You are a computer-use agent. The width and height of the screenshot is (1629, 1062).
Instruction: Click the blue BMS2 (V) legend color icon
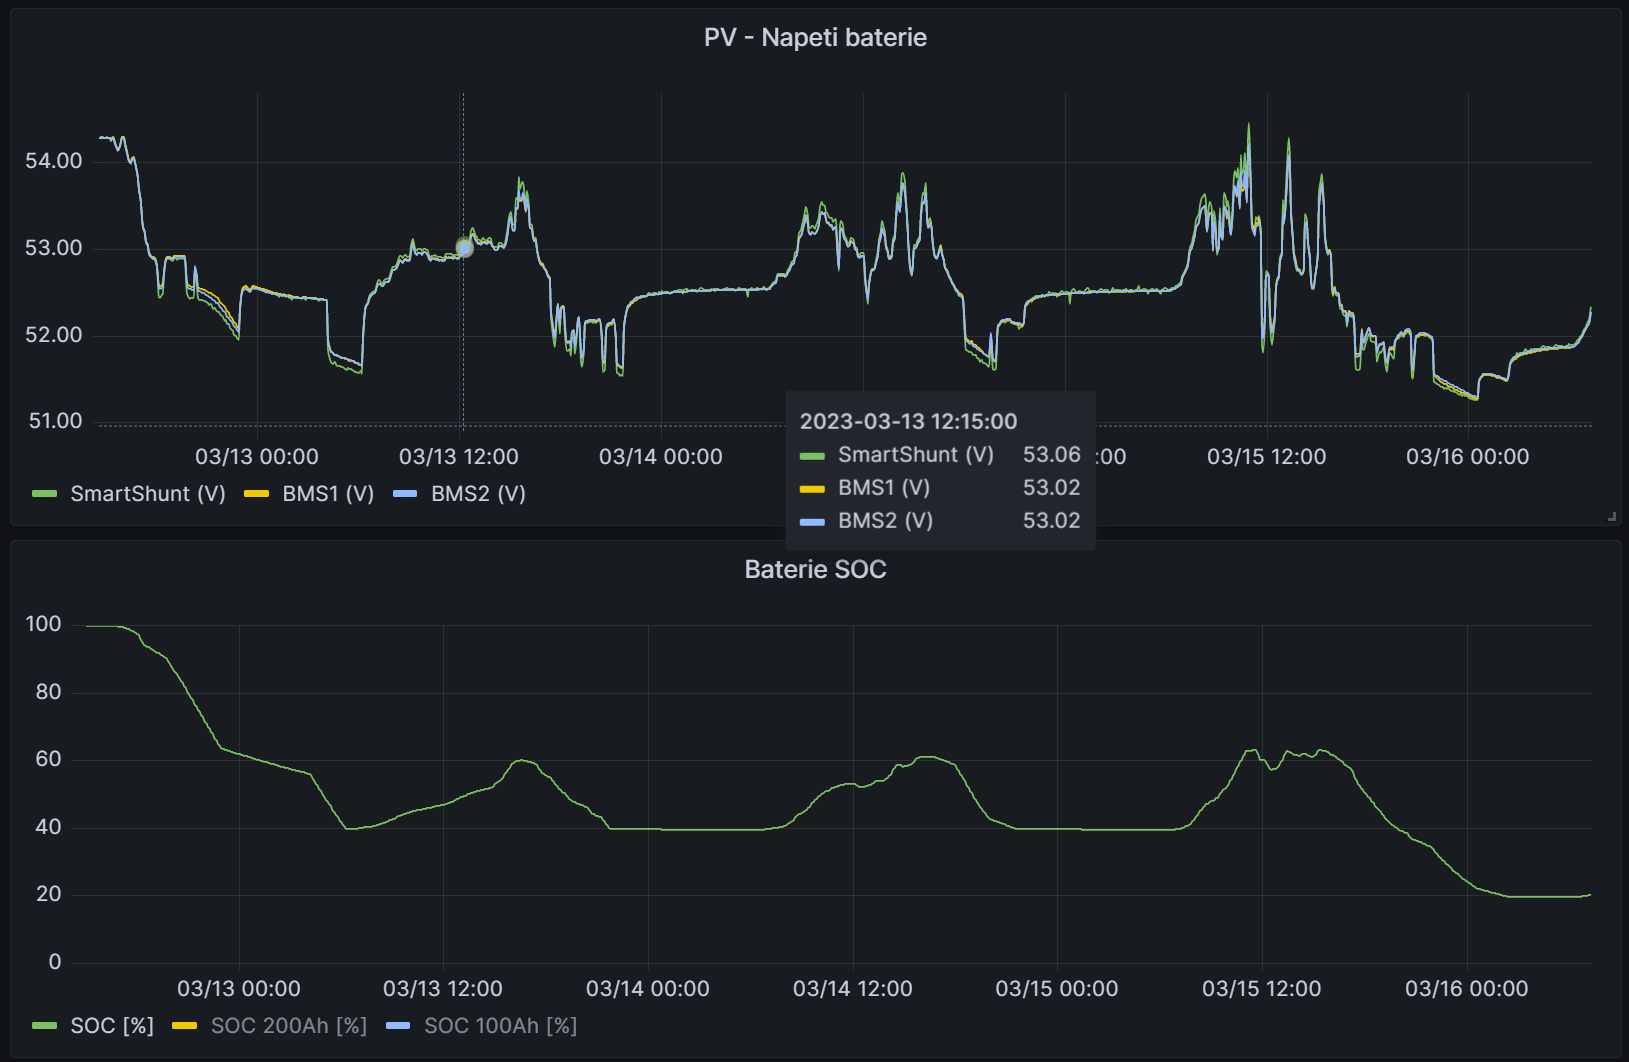(405, 494)
